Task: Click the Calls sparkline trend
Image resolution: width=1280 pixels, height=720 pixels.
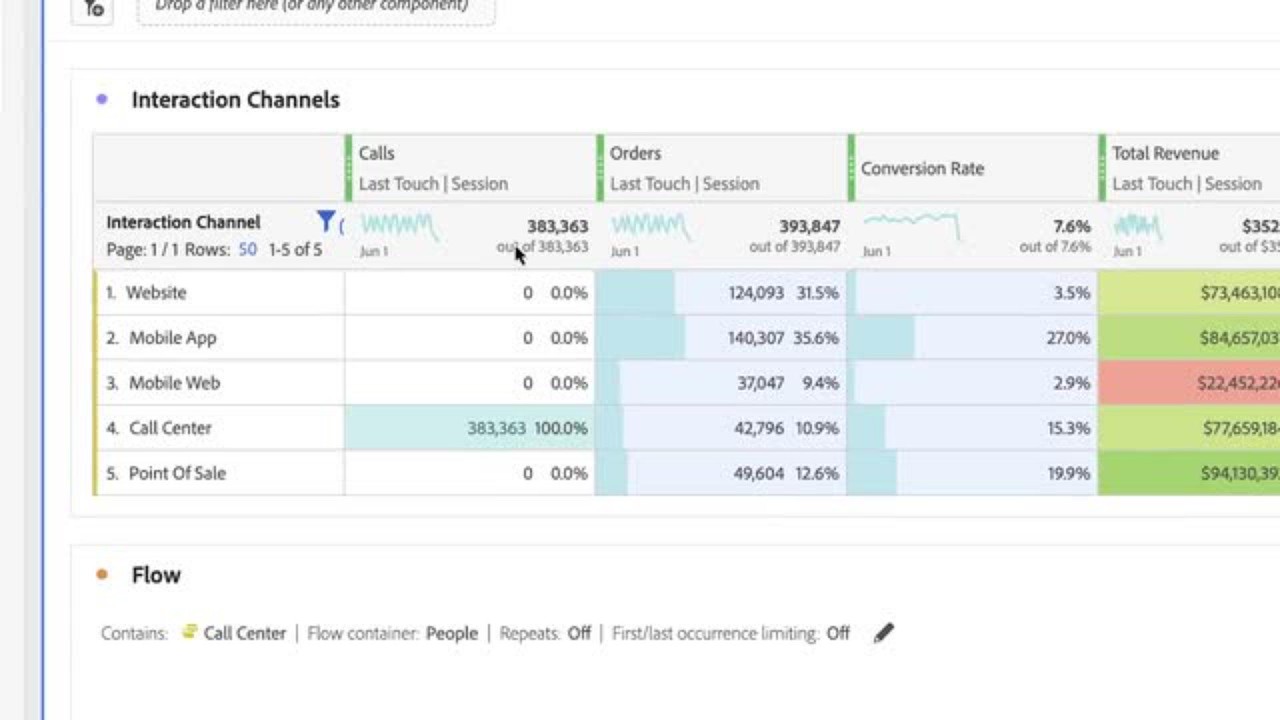Action: (398, 227)
